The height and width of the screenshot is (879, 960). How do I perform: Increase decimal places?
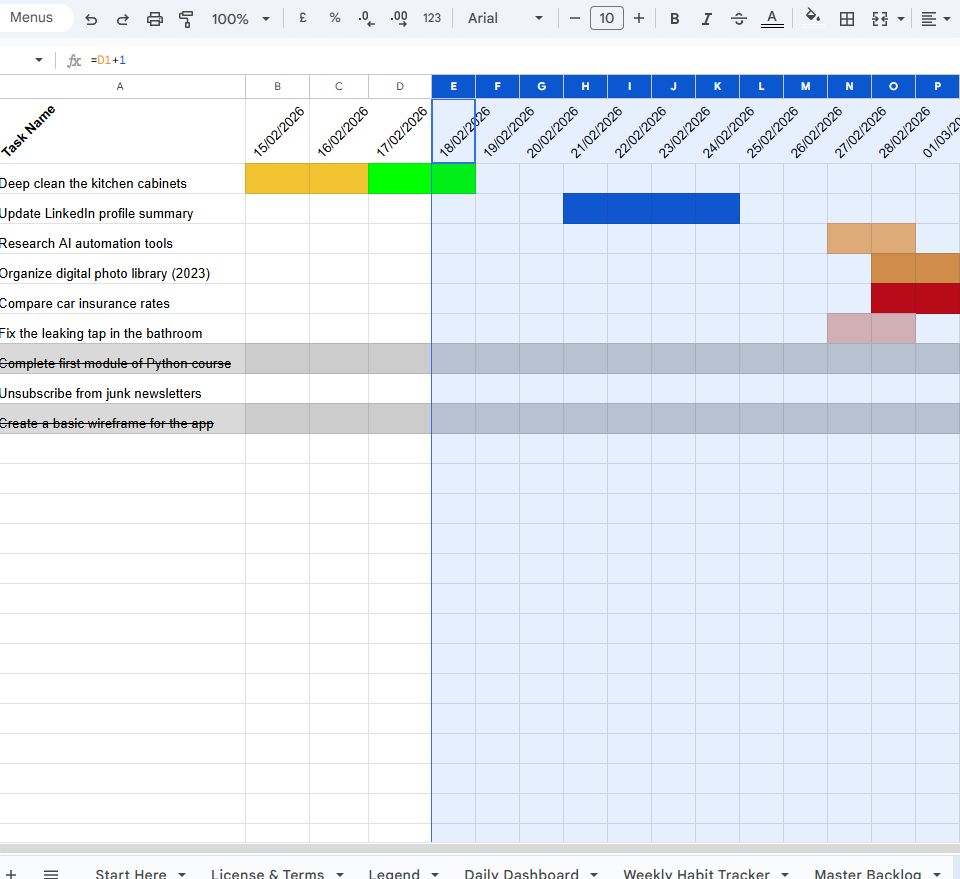[397, 18]
